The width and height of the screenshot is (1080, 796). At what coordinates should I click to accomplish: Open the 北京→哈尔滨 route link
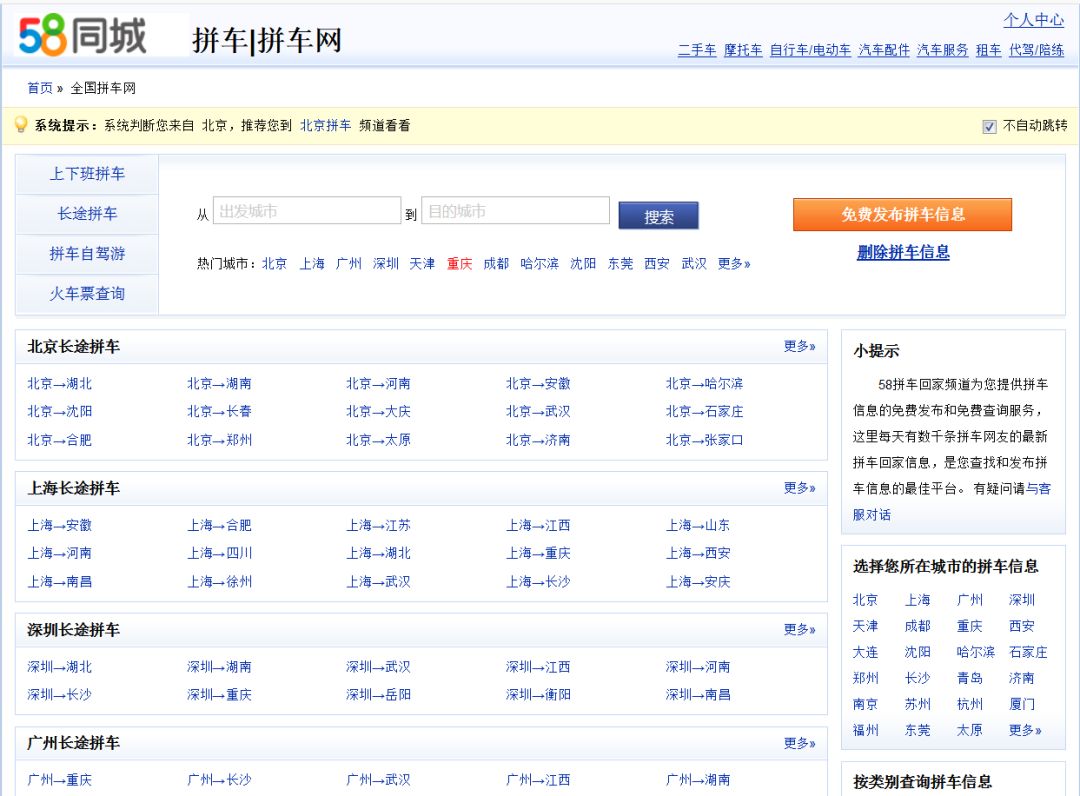coord(704,384)
